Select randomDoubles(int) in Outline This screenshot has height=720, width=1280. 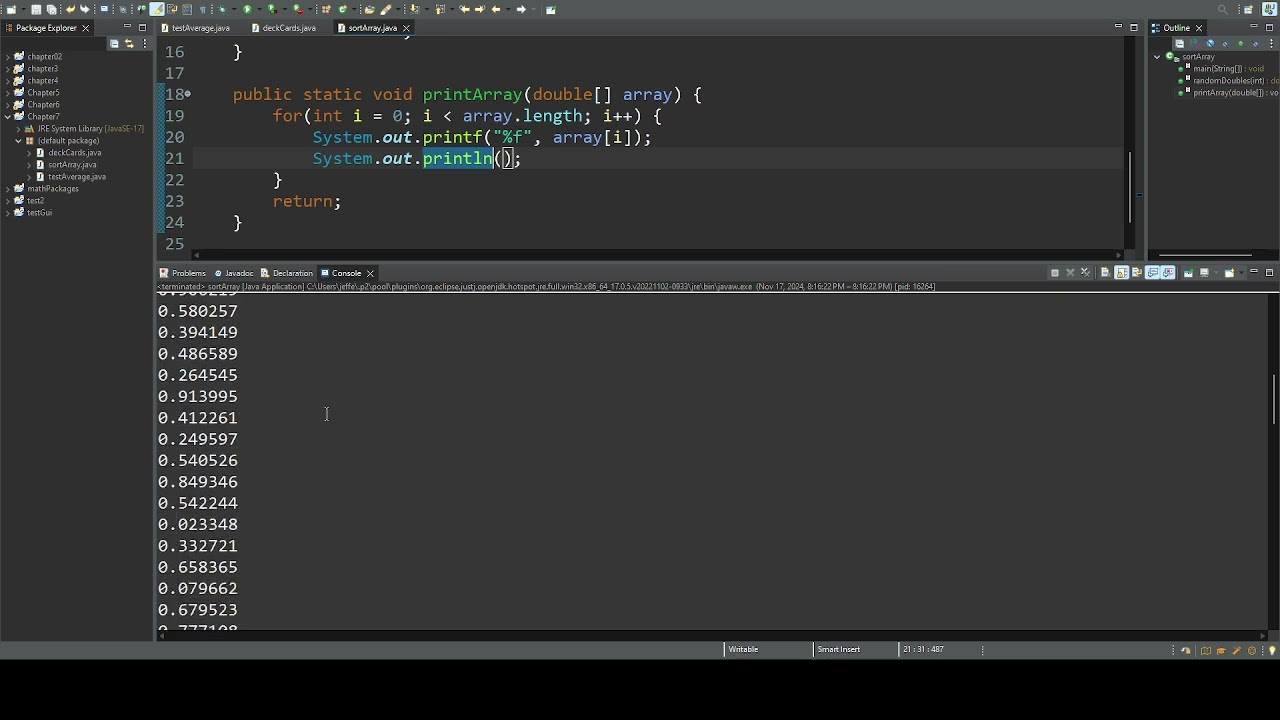(x=1236, y=81)
